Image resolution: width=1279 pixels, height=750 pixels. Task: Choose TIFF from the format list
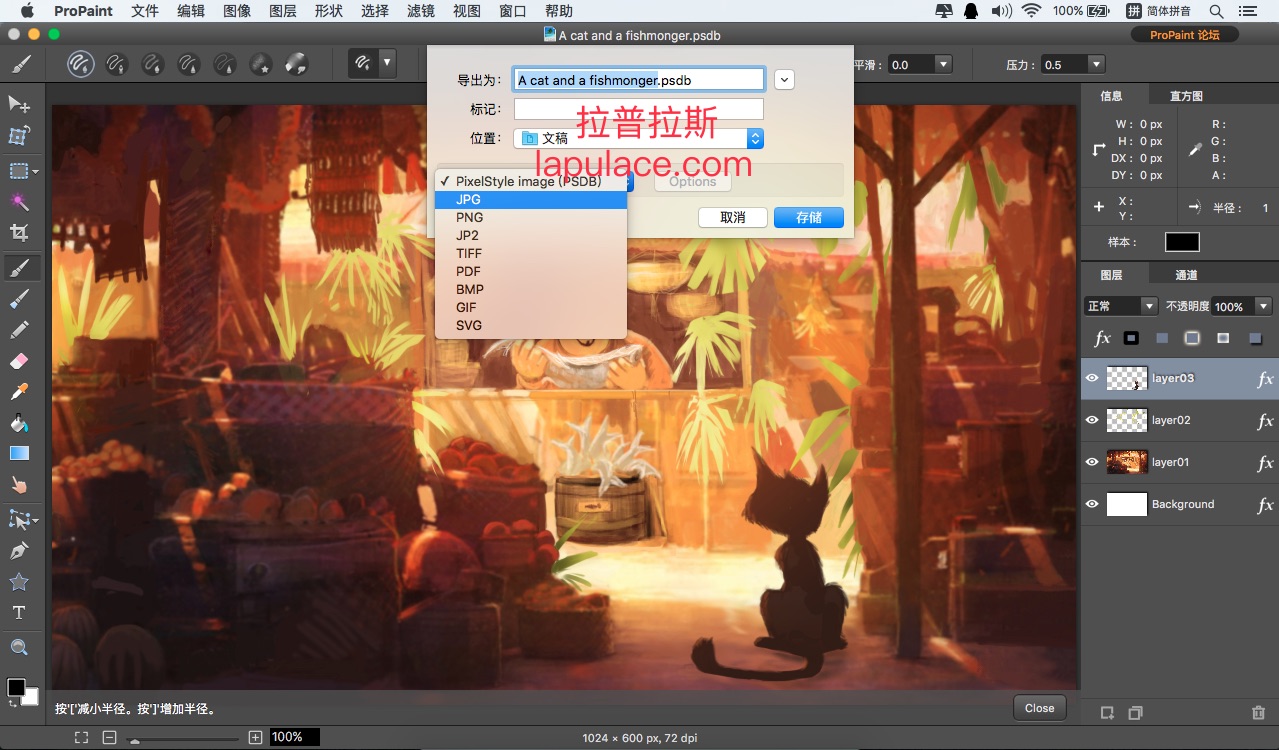pos(531,253)
